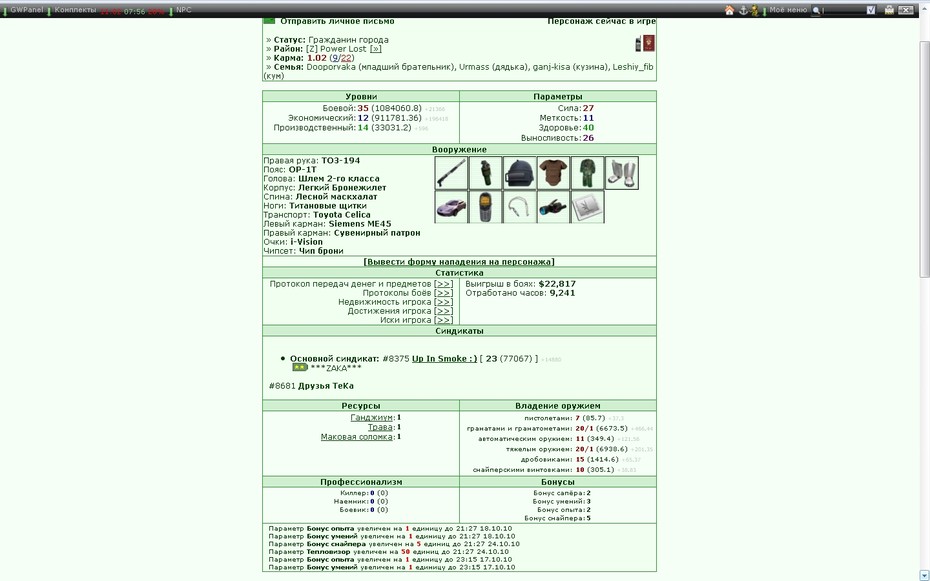Screen dimensions: 930x581
Task: Click the Ганджиум resource link
Action: pyautogui.click(x=372, y=418)
